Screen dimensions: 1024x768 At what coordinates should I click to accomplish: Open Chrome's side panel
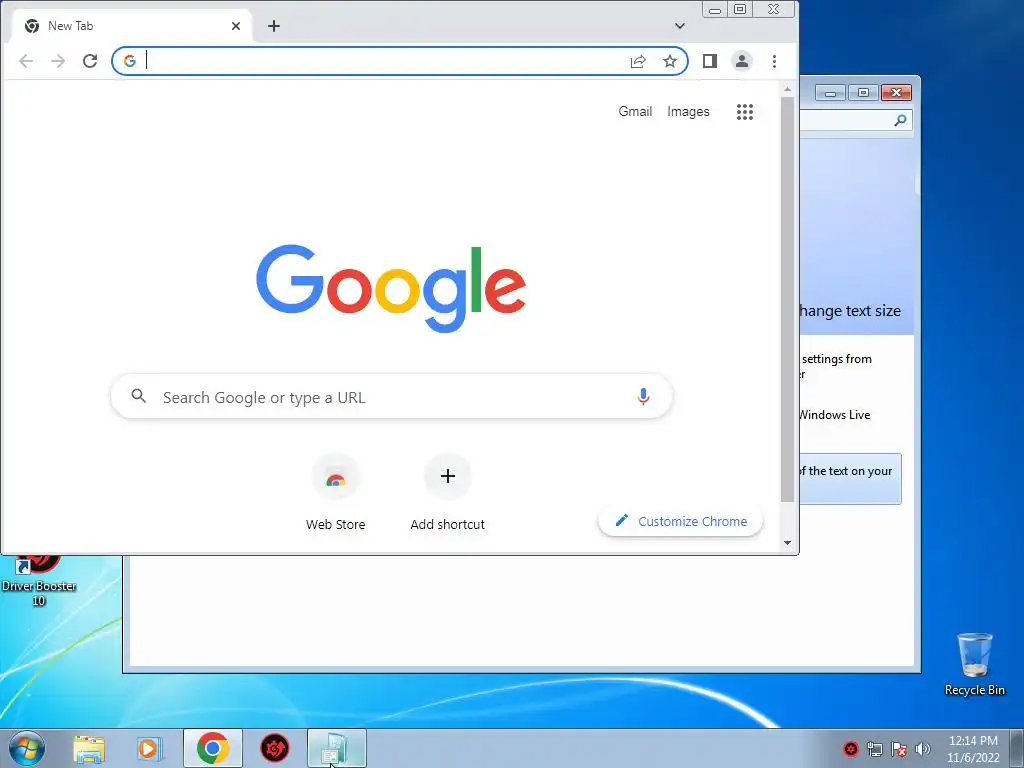tap(710, 61)
